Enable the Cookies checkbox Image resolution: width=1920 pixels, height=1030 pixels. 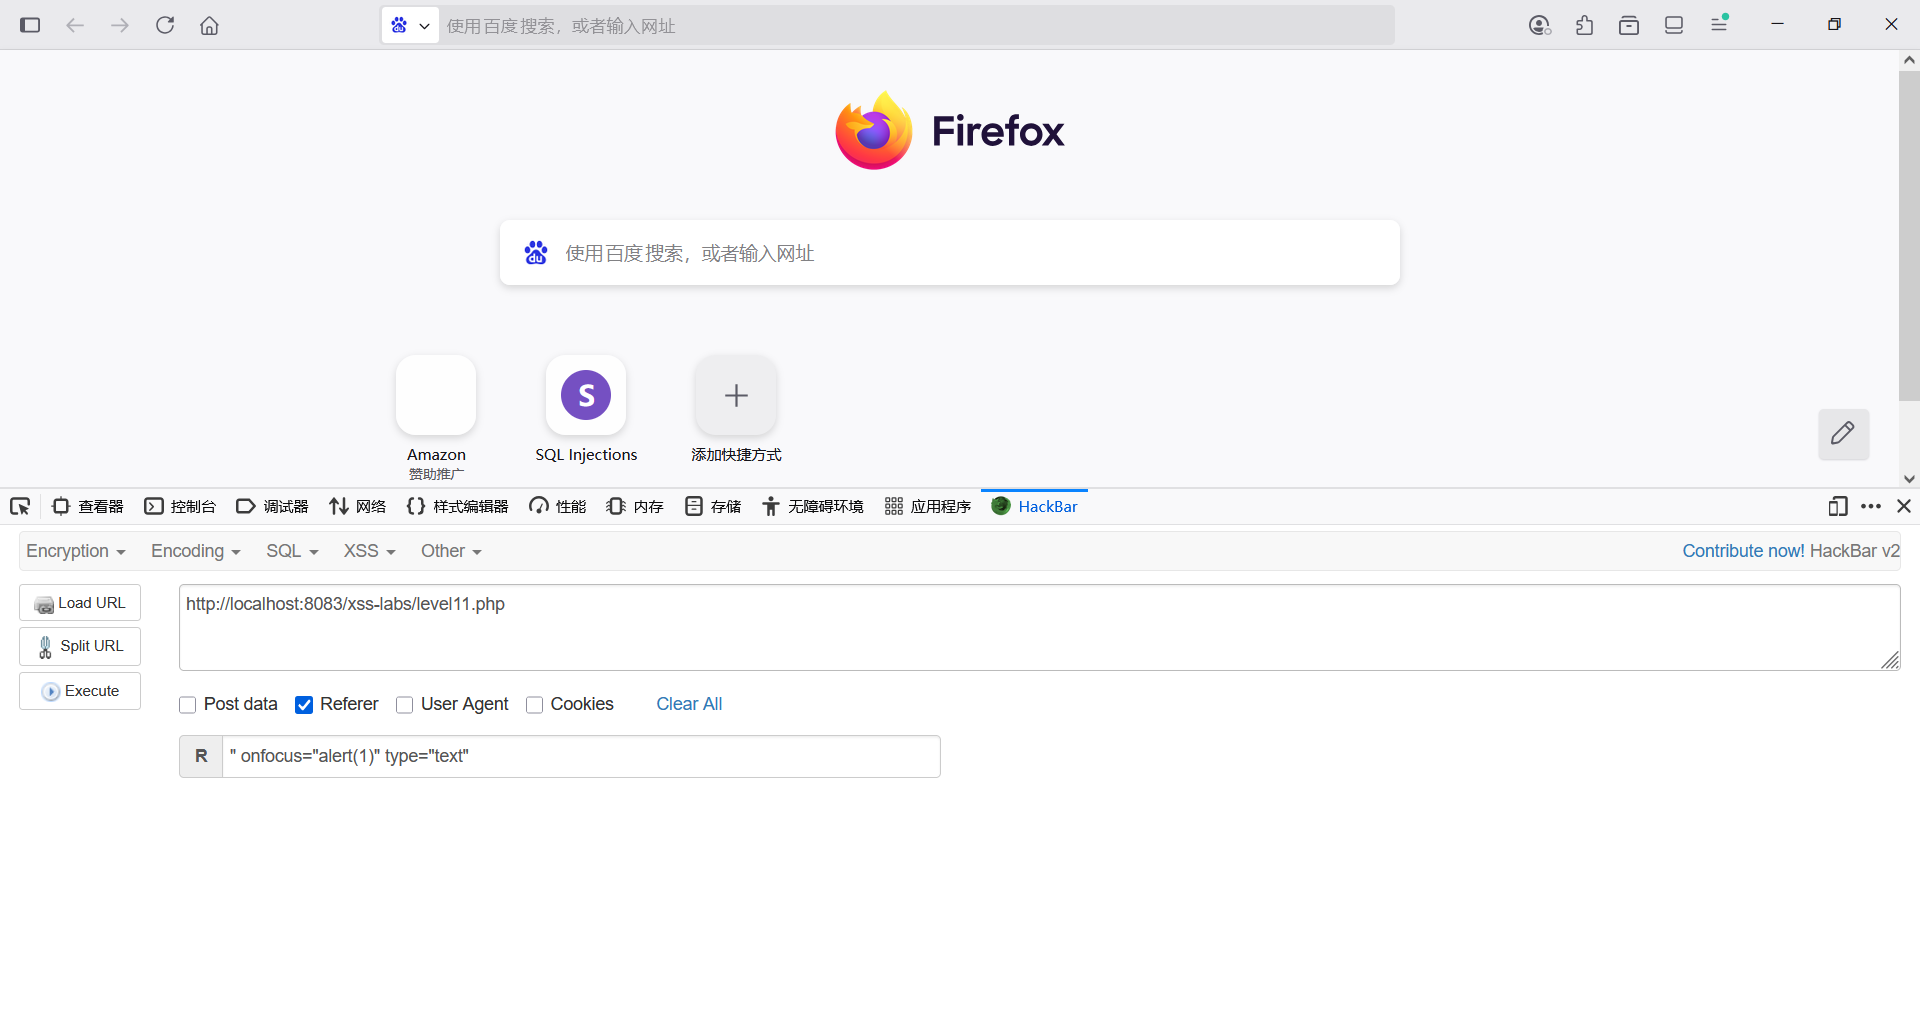tap(534, 705)
